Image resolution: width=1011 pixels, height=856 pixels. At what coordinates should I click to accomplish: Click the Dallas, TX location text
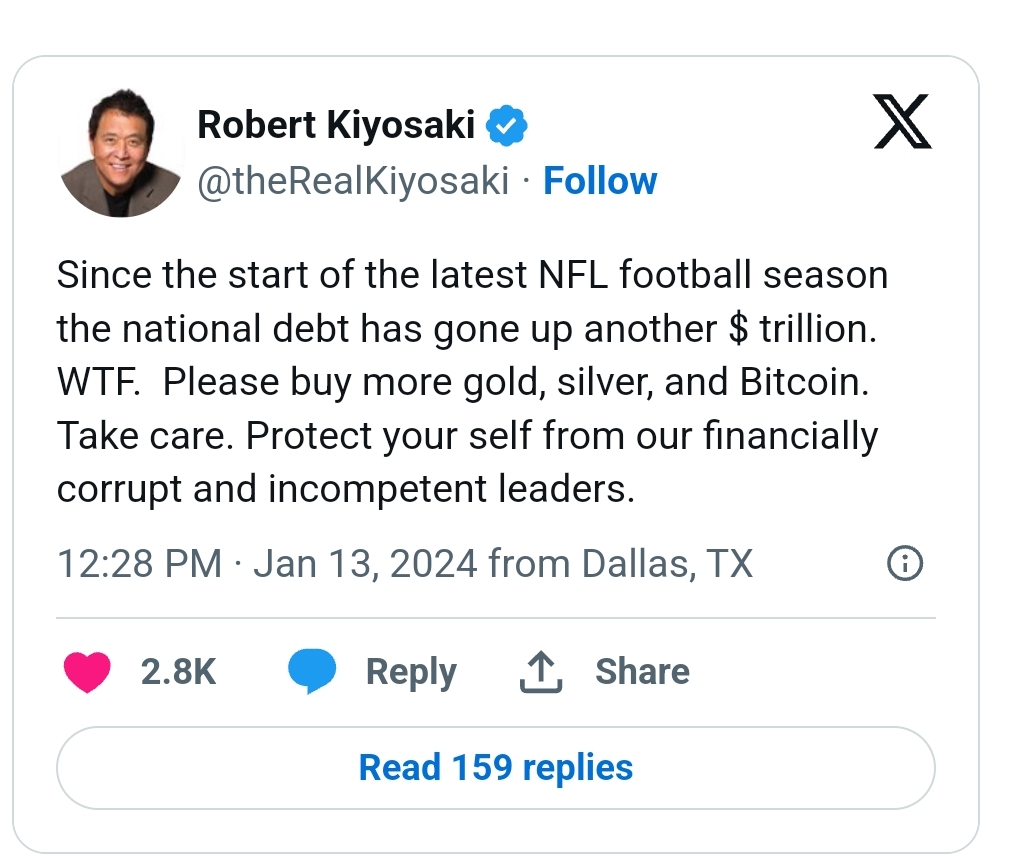coord(667,564)
